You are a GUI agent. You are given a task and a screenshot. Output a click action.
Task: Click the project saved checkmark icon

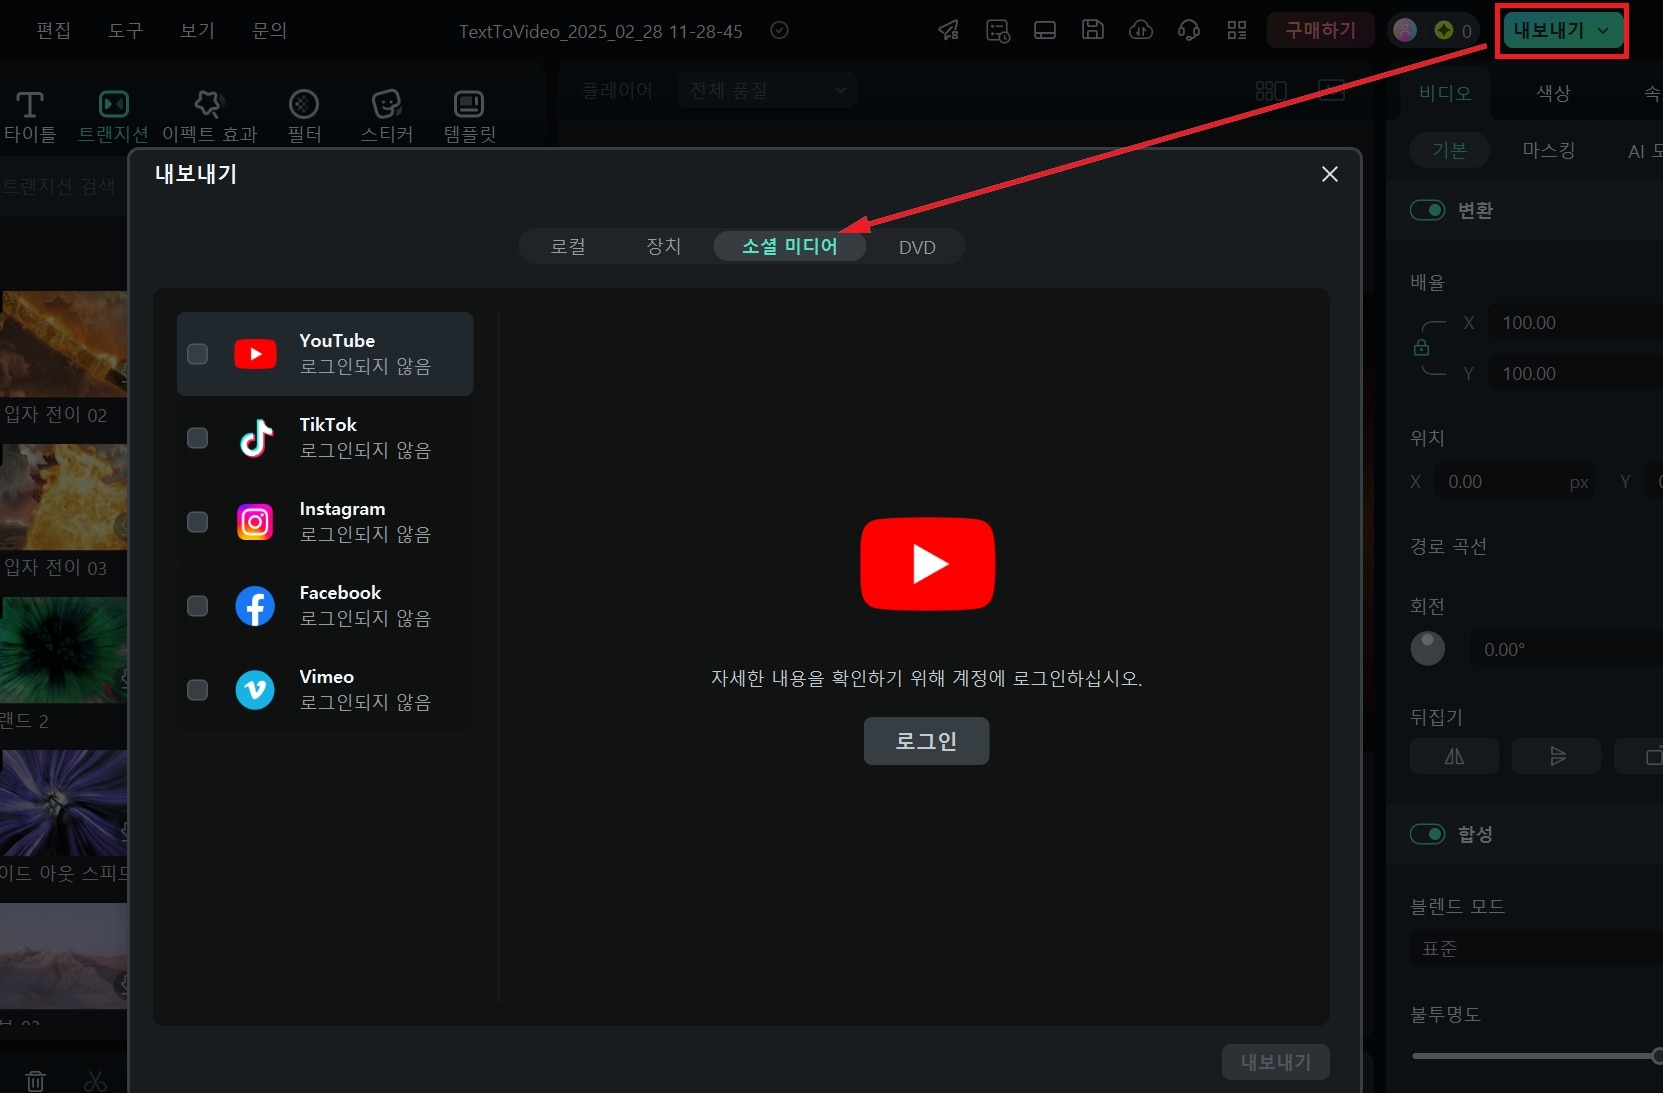point(780,30)
